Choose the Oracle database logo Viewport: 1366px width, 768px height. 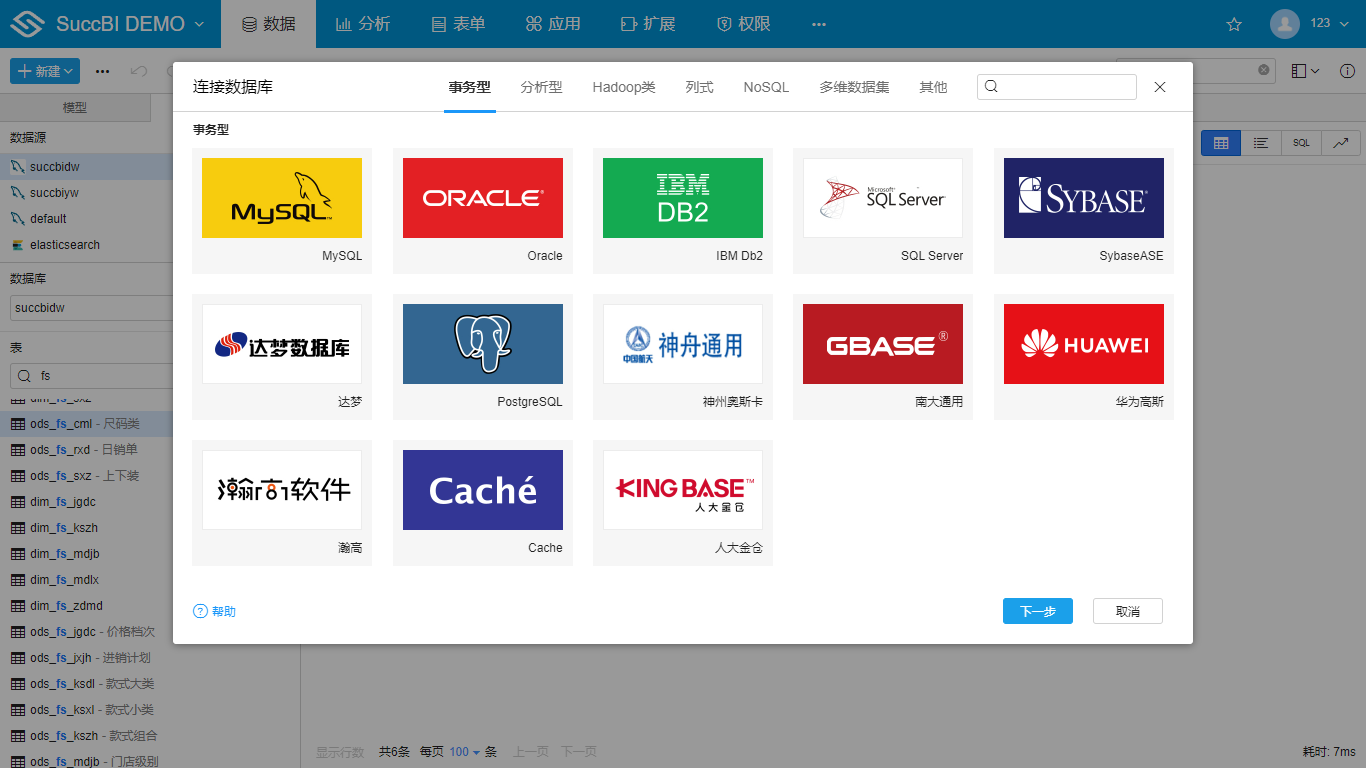click(482, 199)
